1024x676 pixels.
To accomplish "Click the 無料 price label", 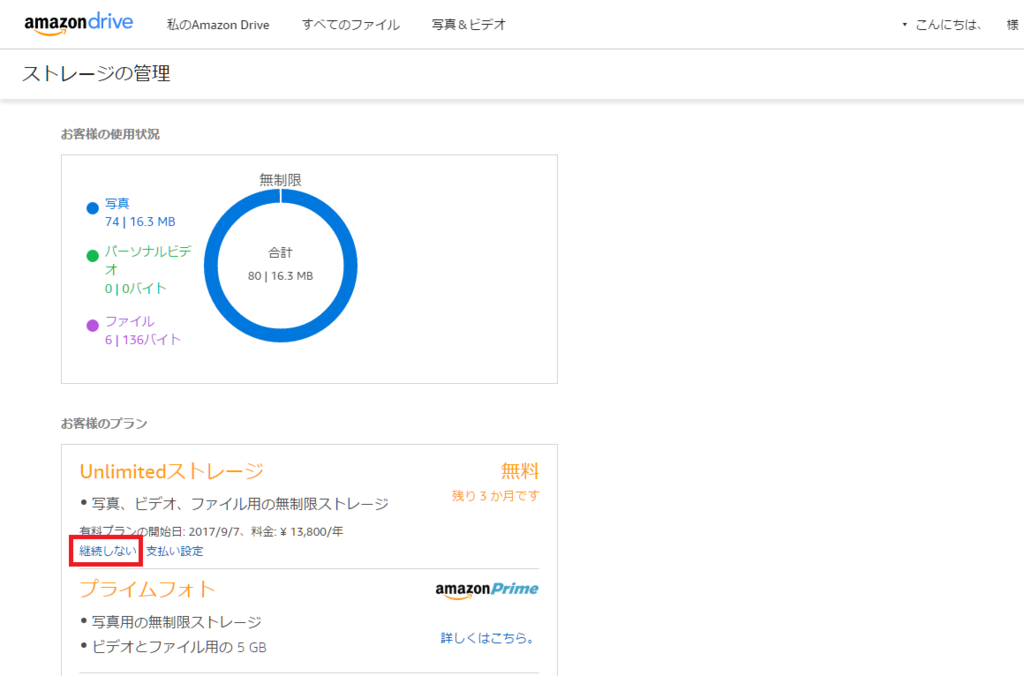I will 520,471.
